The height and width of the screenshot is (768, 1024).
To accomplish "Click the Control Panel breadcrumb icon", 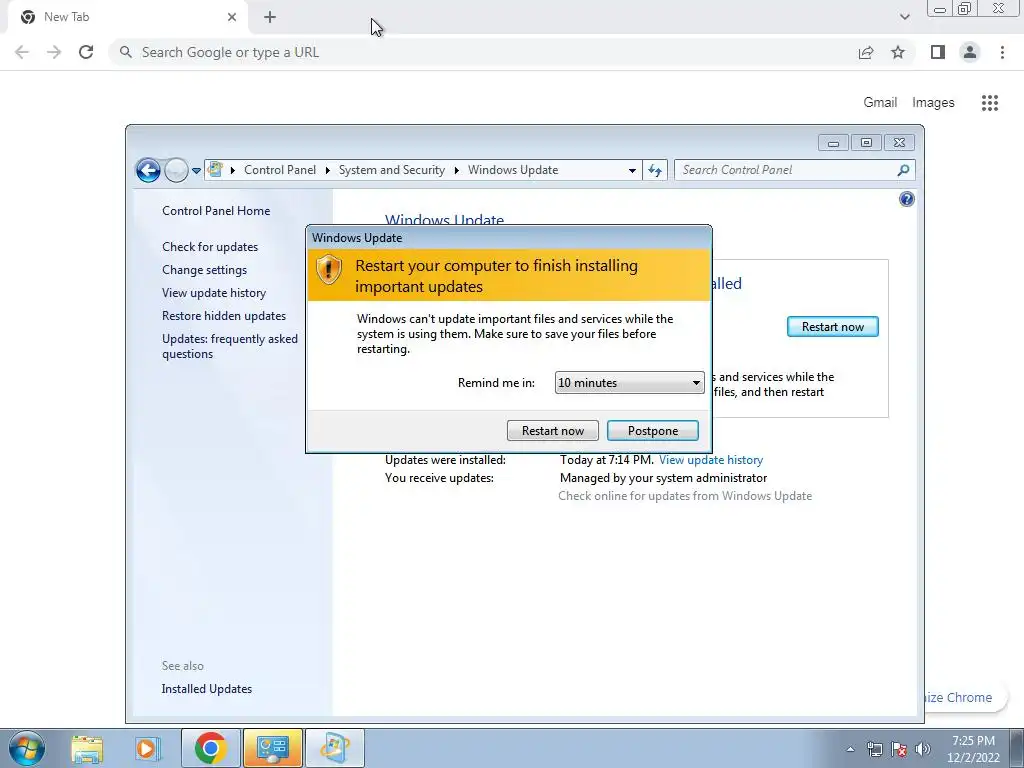I will pos(215,170).
